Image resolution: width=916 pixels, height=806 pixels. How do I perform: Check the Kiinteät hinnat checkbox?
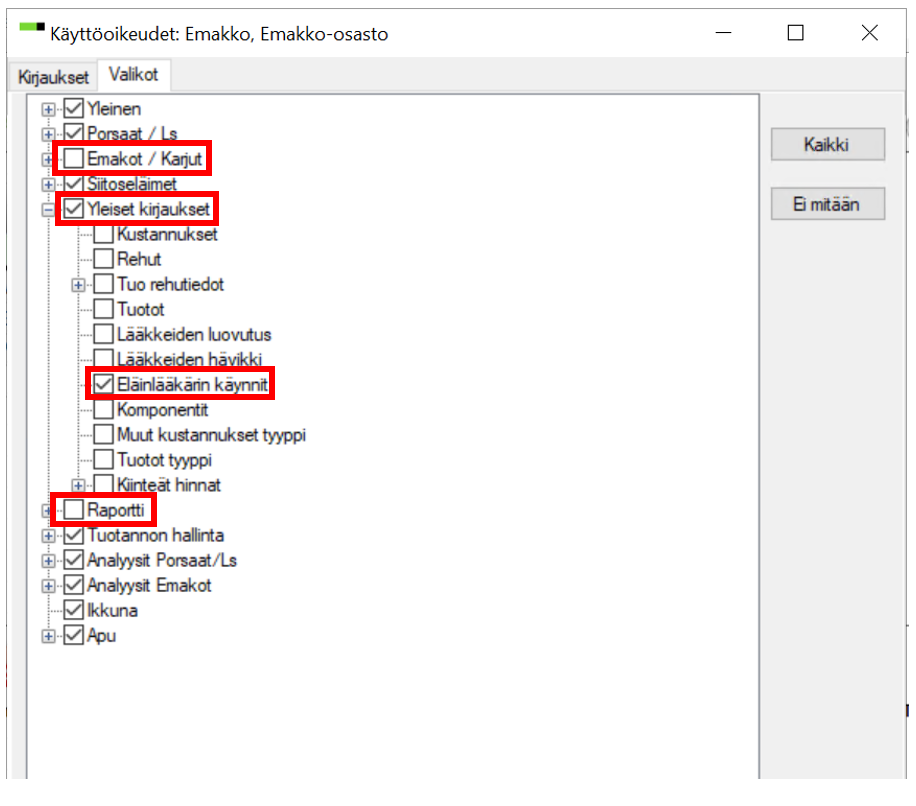tap(103, 485)
